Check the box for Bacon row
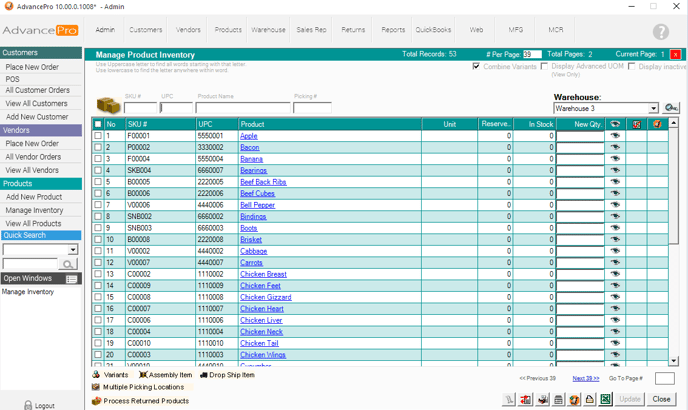Image resolution: width=688 pixels, height=410 pixels. point(97,147)
